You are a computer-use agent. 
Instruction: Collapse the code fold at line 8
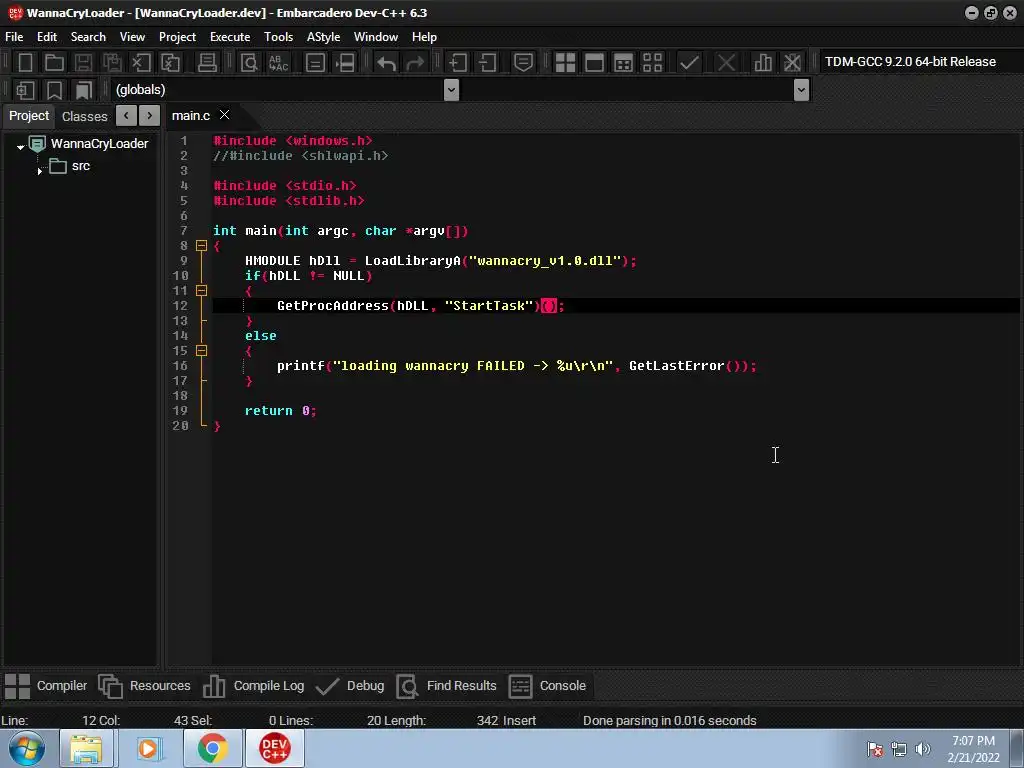pyautogui.click(x=201, y=246)
